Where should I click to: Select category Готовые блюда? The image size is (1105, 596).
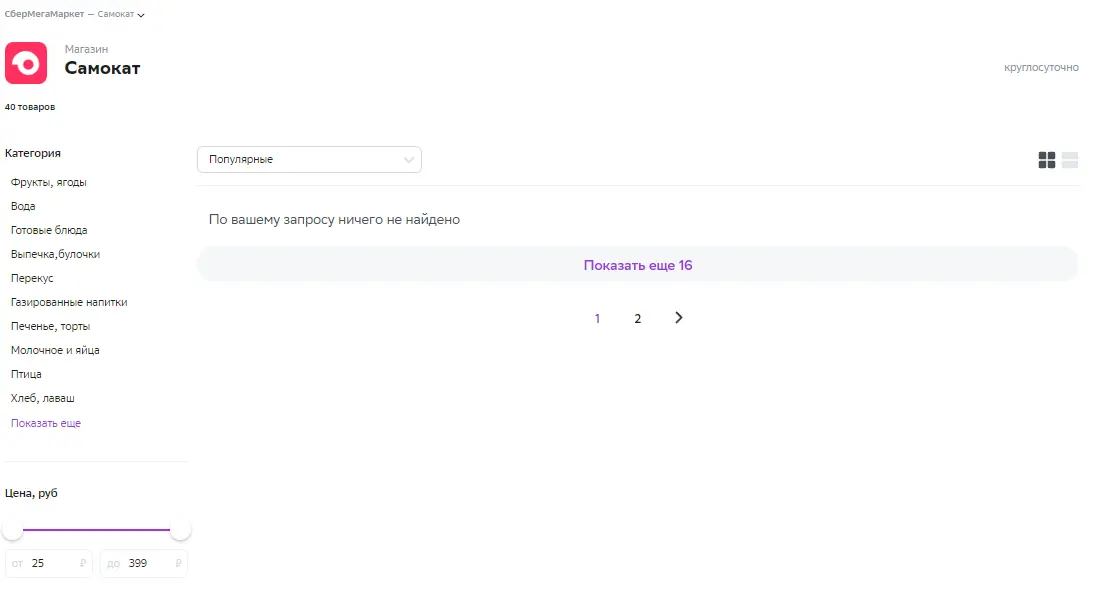[x=49, y=230]
